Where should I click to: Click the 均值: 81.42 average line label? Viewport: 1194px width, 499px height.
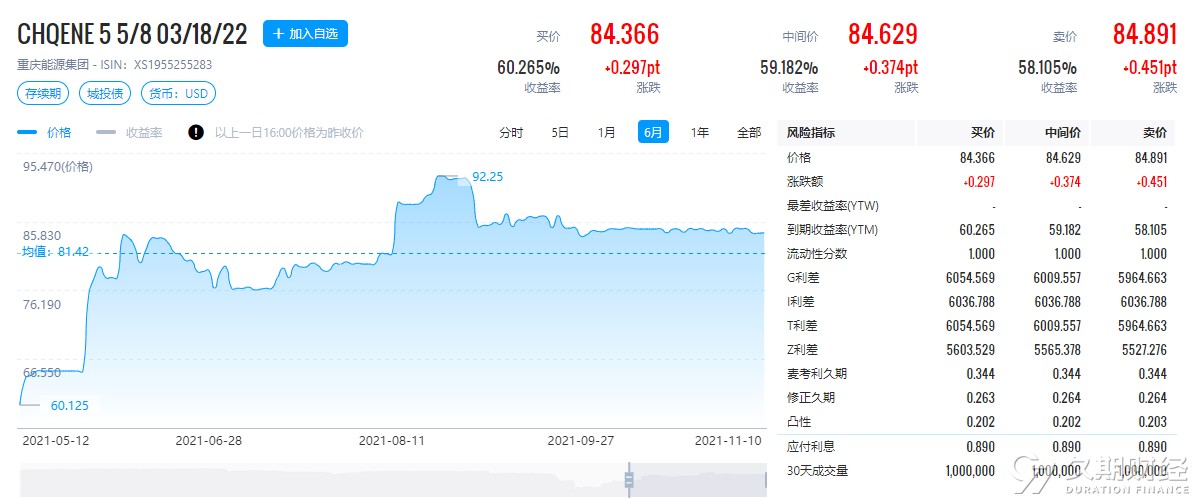54,252
